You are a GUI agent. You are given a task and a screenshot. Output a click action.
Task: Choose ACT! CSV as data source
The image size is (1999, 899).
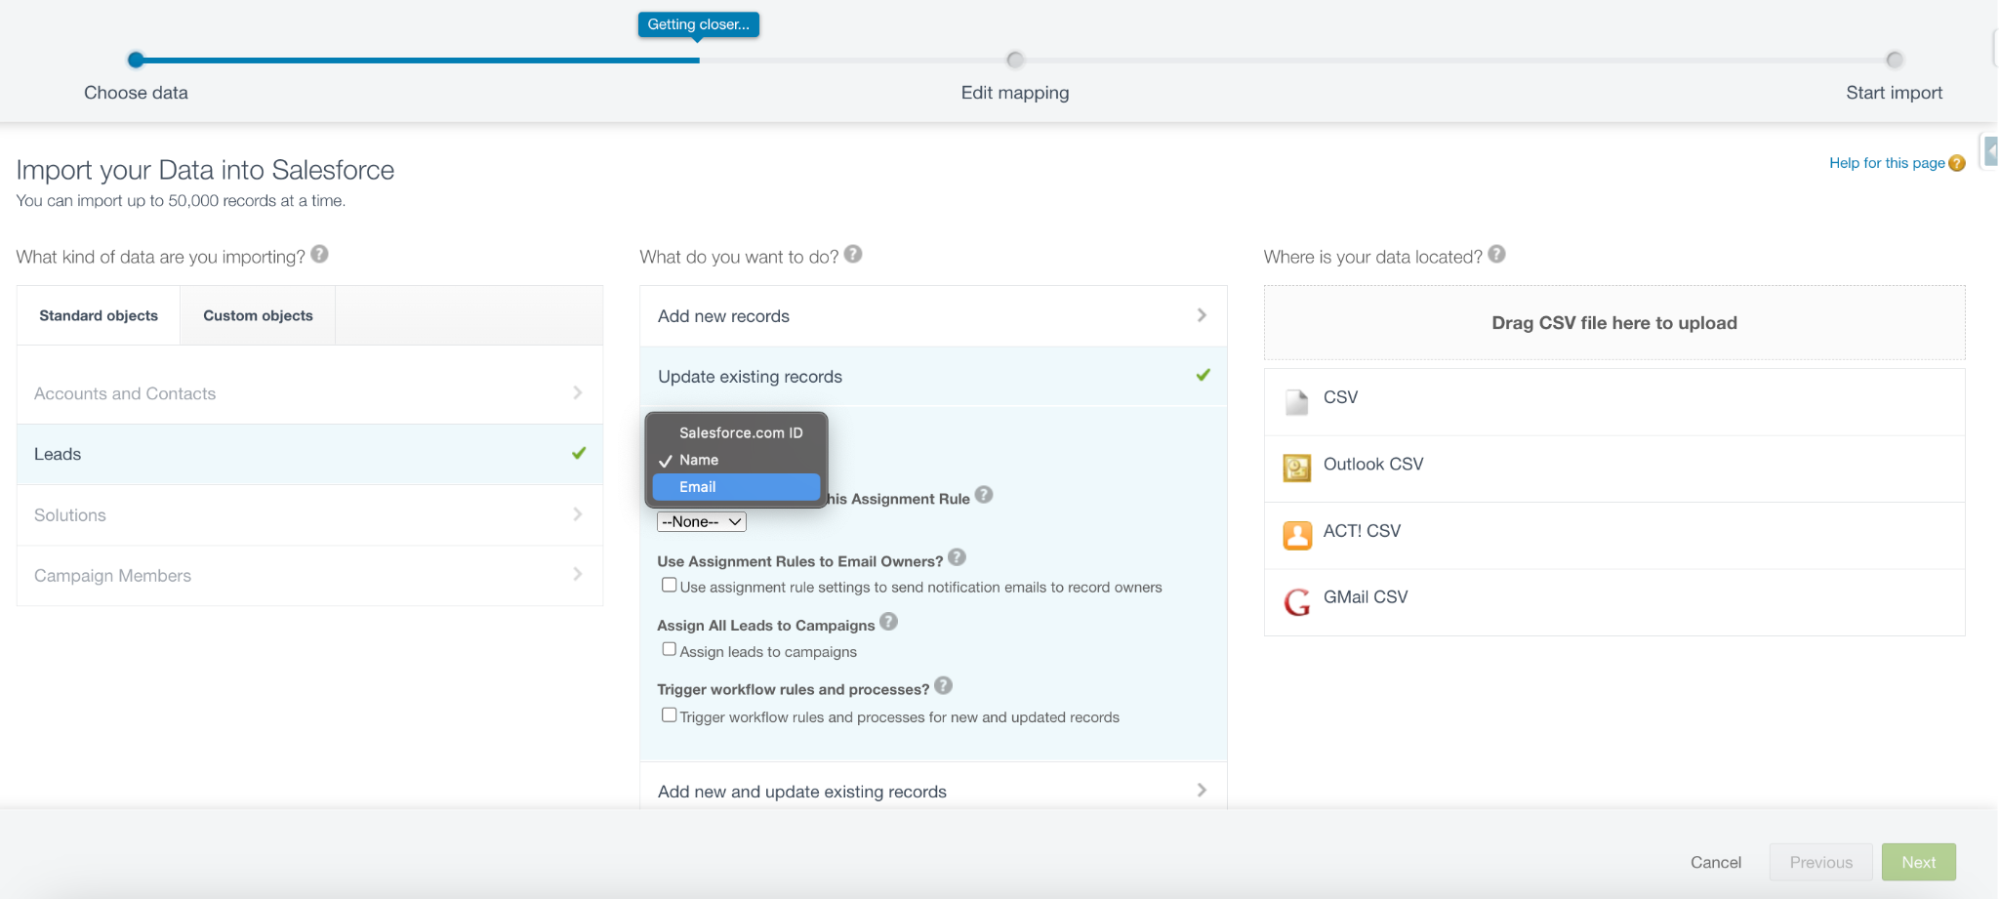pos(1614,535)
